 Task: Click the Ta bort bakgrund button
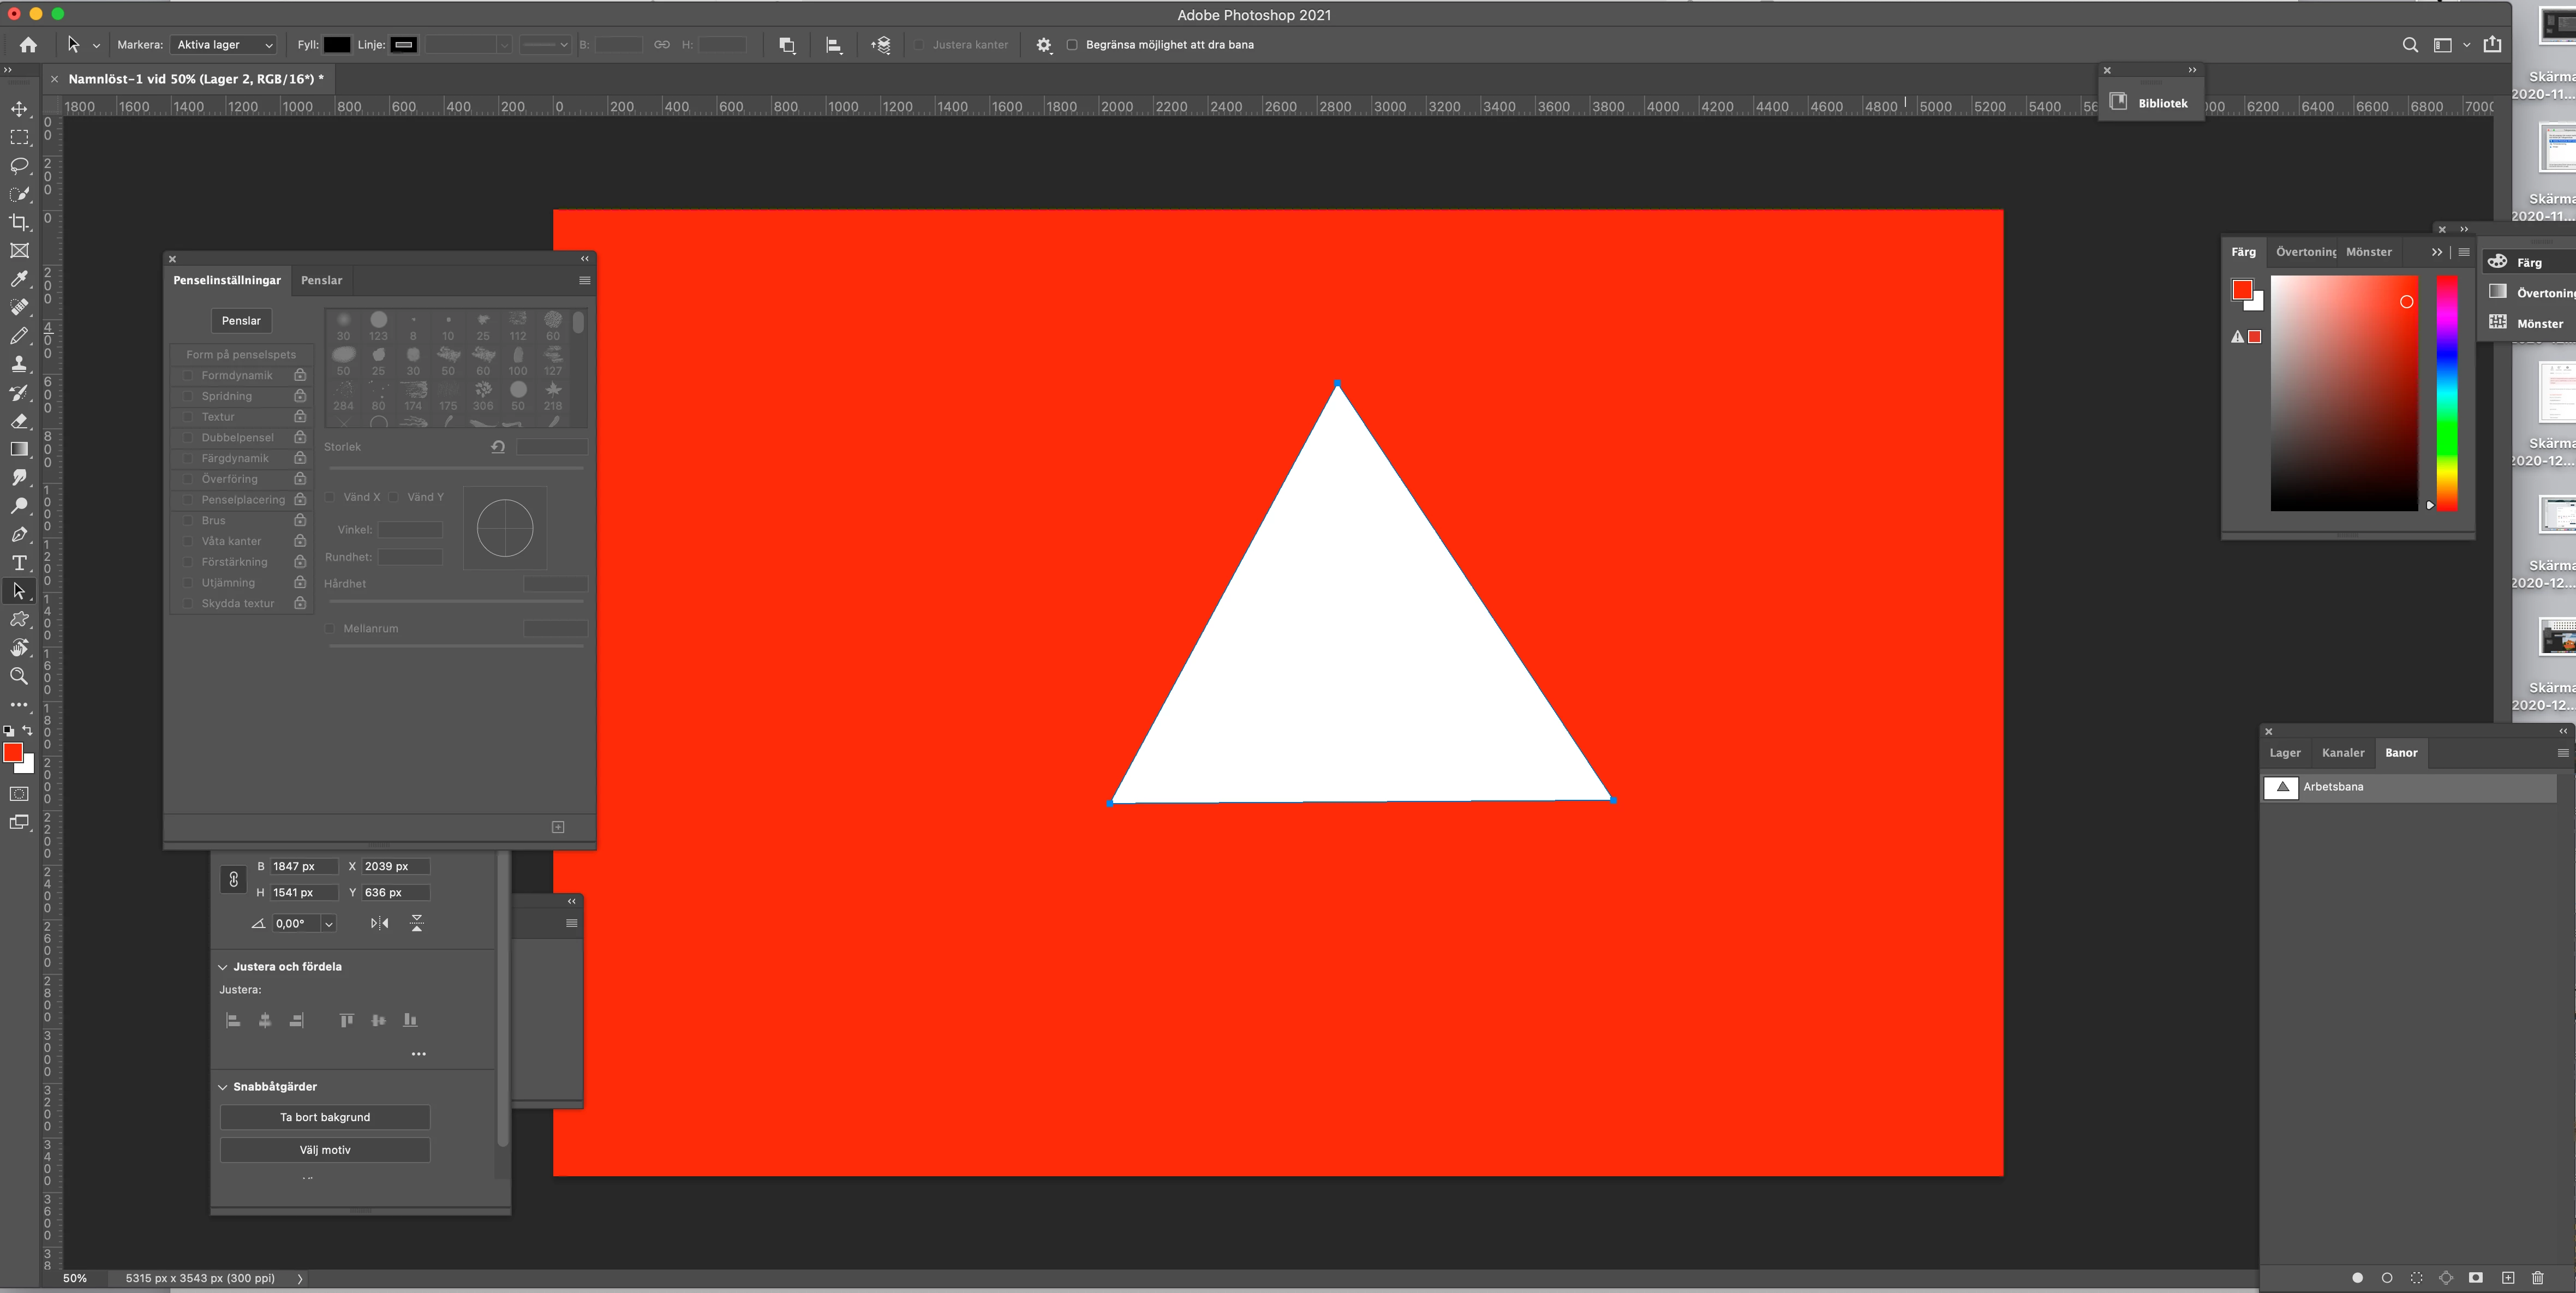pos(325,1117)
